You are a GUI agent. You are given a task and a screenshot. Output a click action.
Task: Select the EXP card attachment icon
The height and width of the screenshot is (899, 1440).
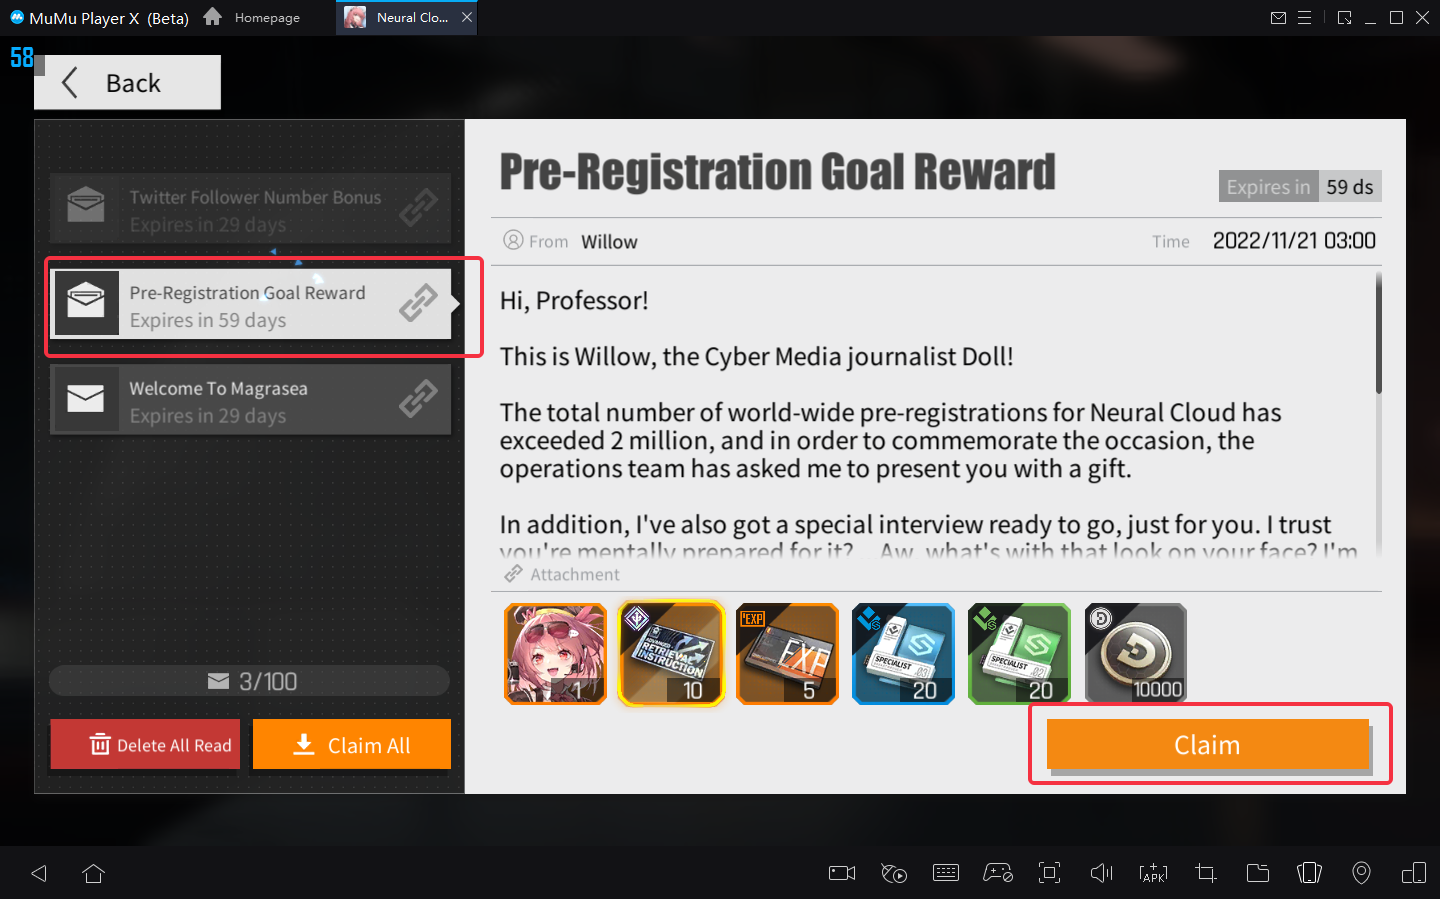(787, 654)
